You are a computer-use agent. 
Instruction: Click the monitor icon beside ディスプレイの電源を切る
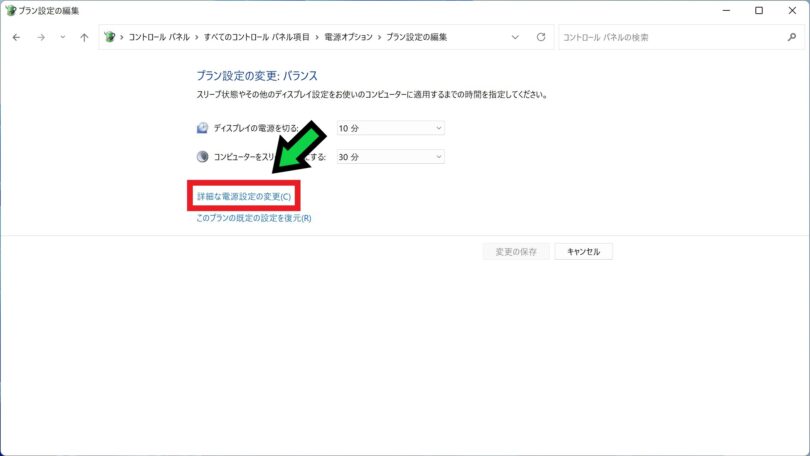click(x=203, y=128)
